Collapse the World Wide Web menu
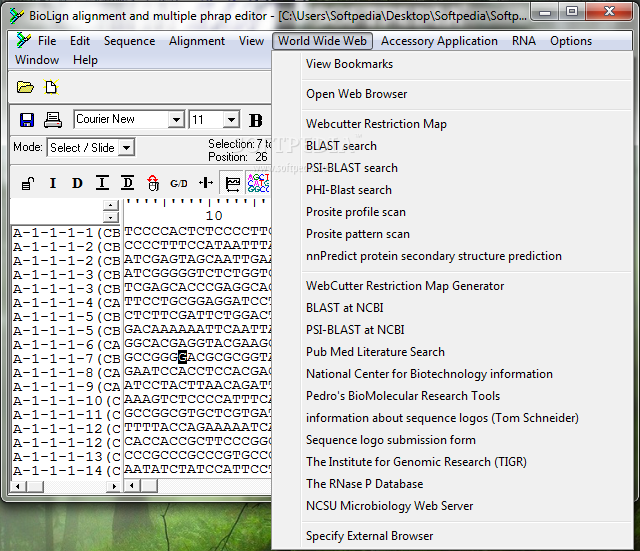This screenshot has width=640, height=551. [322, 41]
